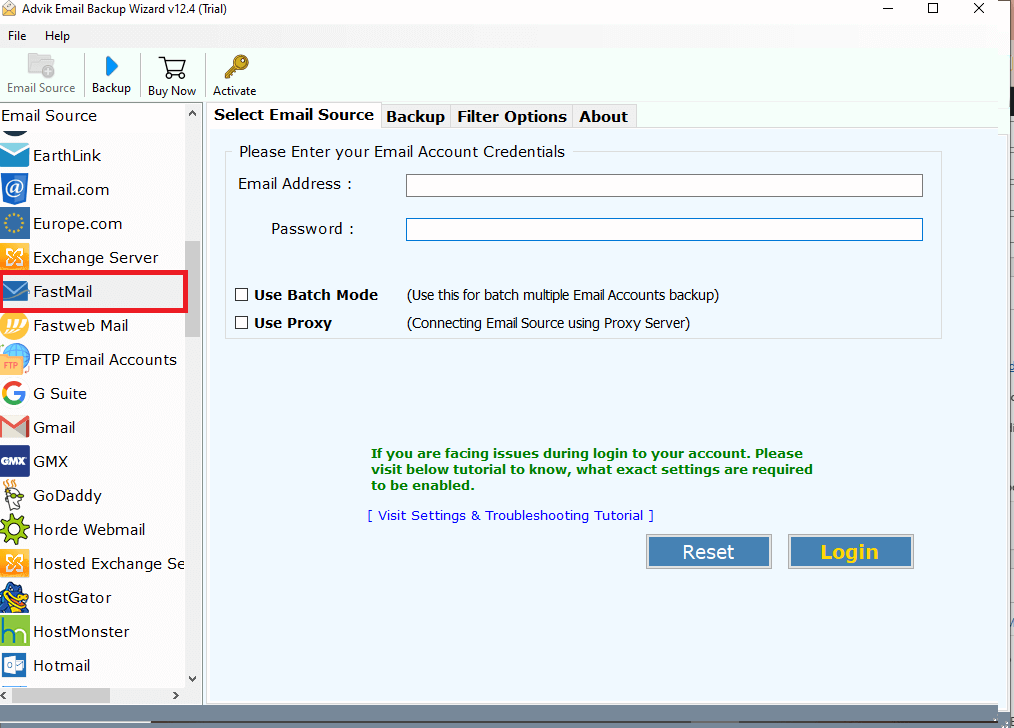Select the Exchange Server entry text
The height and width of the screenshot is (728, 1014).
tap(96, 257)
